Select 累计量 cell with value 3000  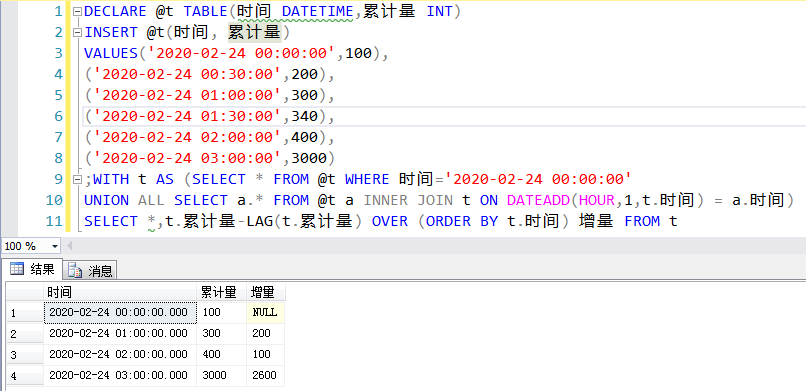click(222, 376)
